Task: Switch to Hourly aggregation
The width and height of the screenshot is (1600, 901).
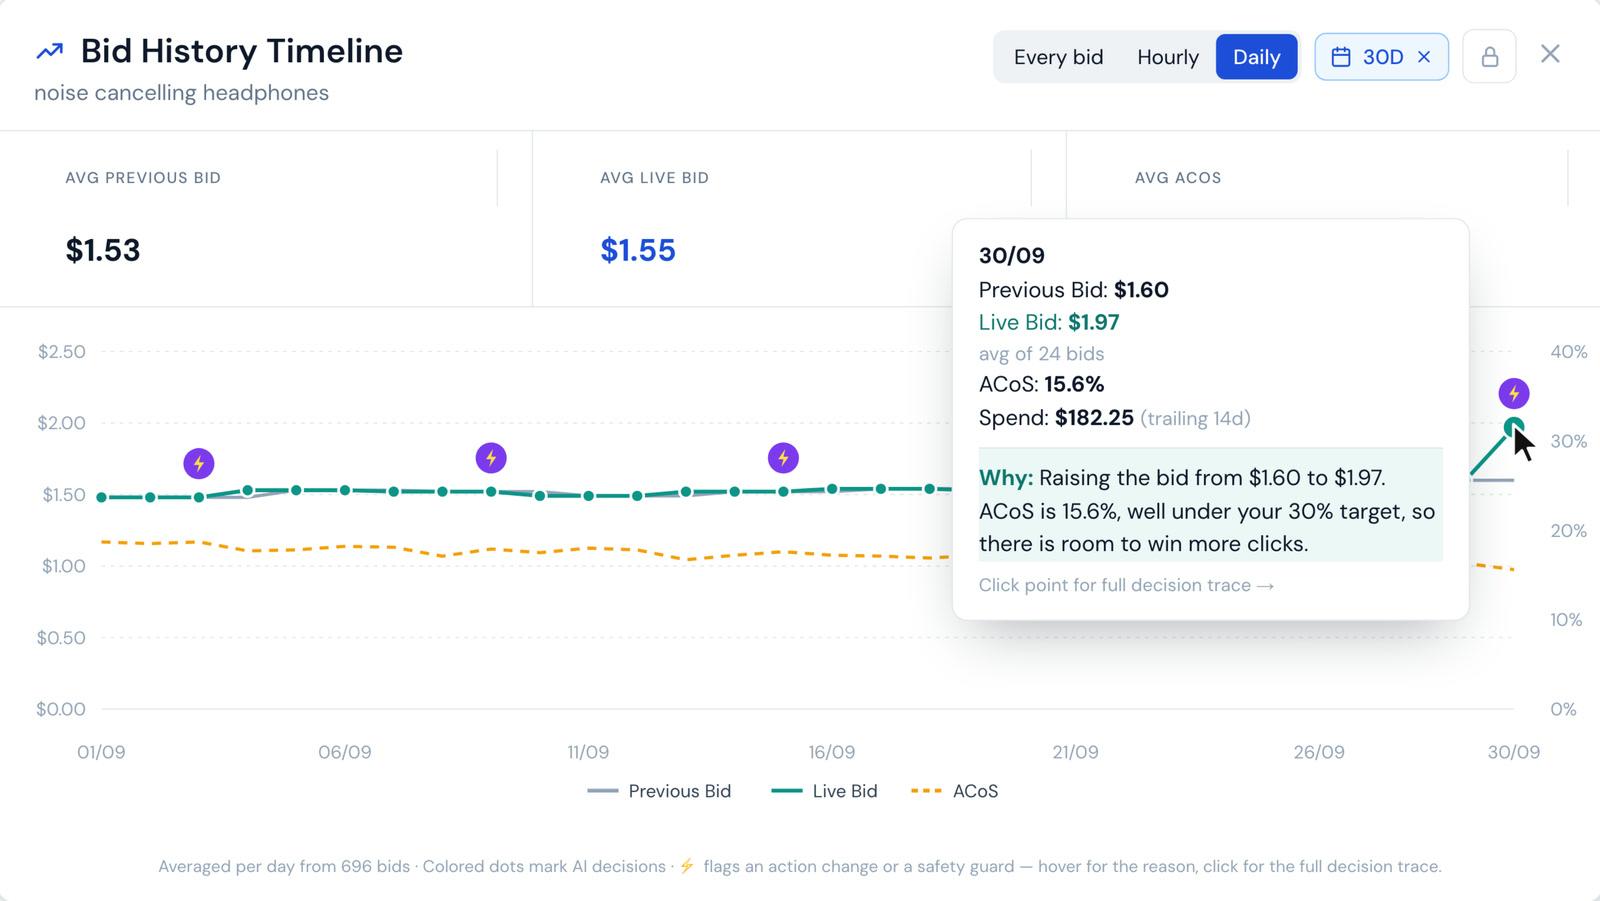Action: coord(1167,57)
